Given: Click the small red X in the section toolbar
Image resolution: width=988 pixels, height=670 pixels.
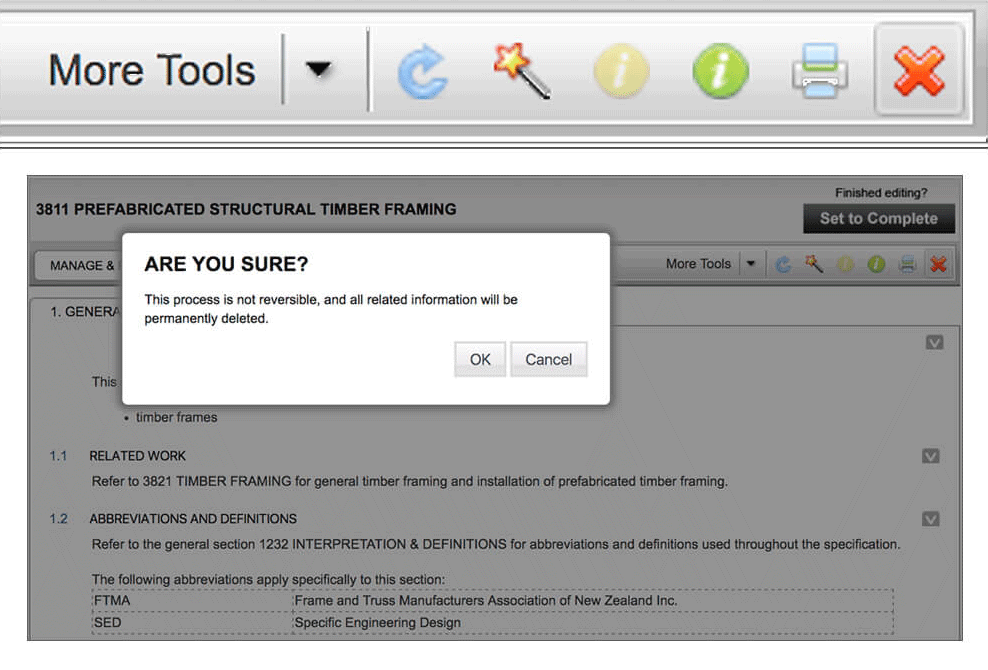Looking at the screenshot, I should pyautogui.click(x=938, y=264).
